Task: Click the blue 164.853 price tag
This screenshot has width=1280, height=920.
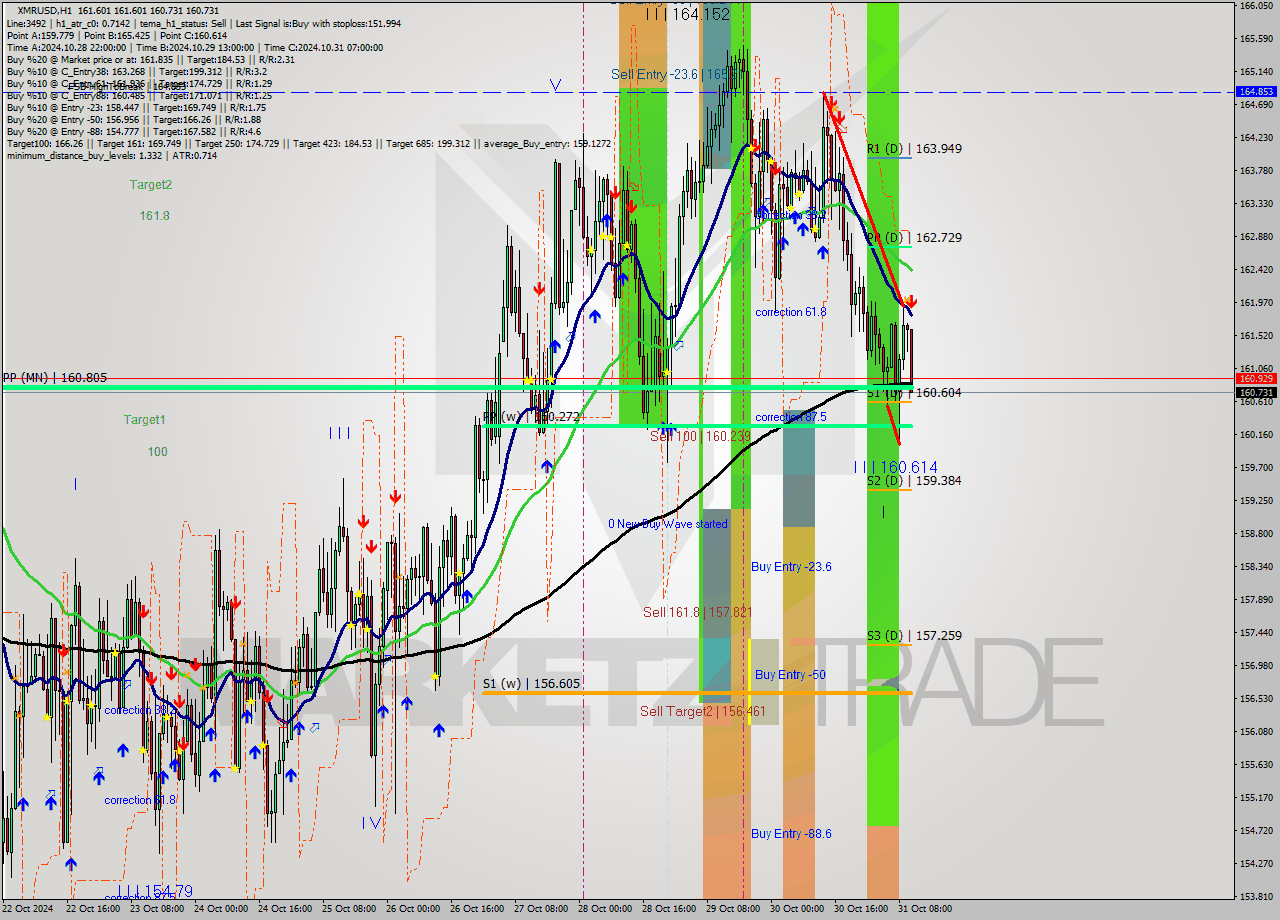Action: (1256, 91)
